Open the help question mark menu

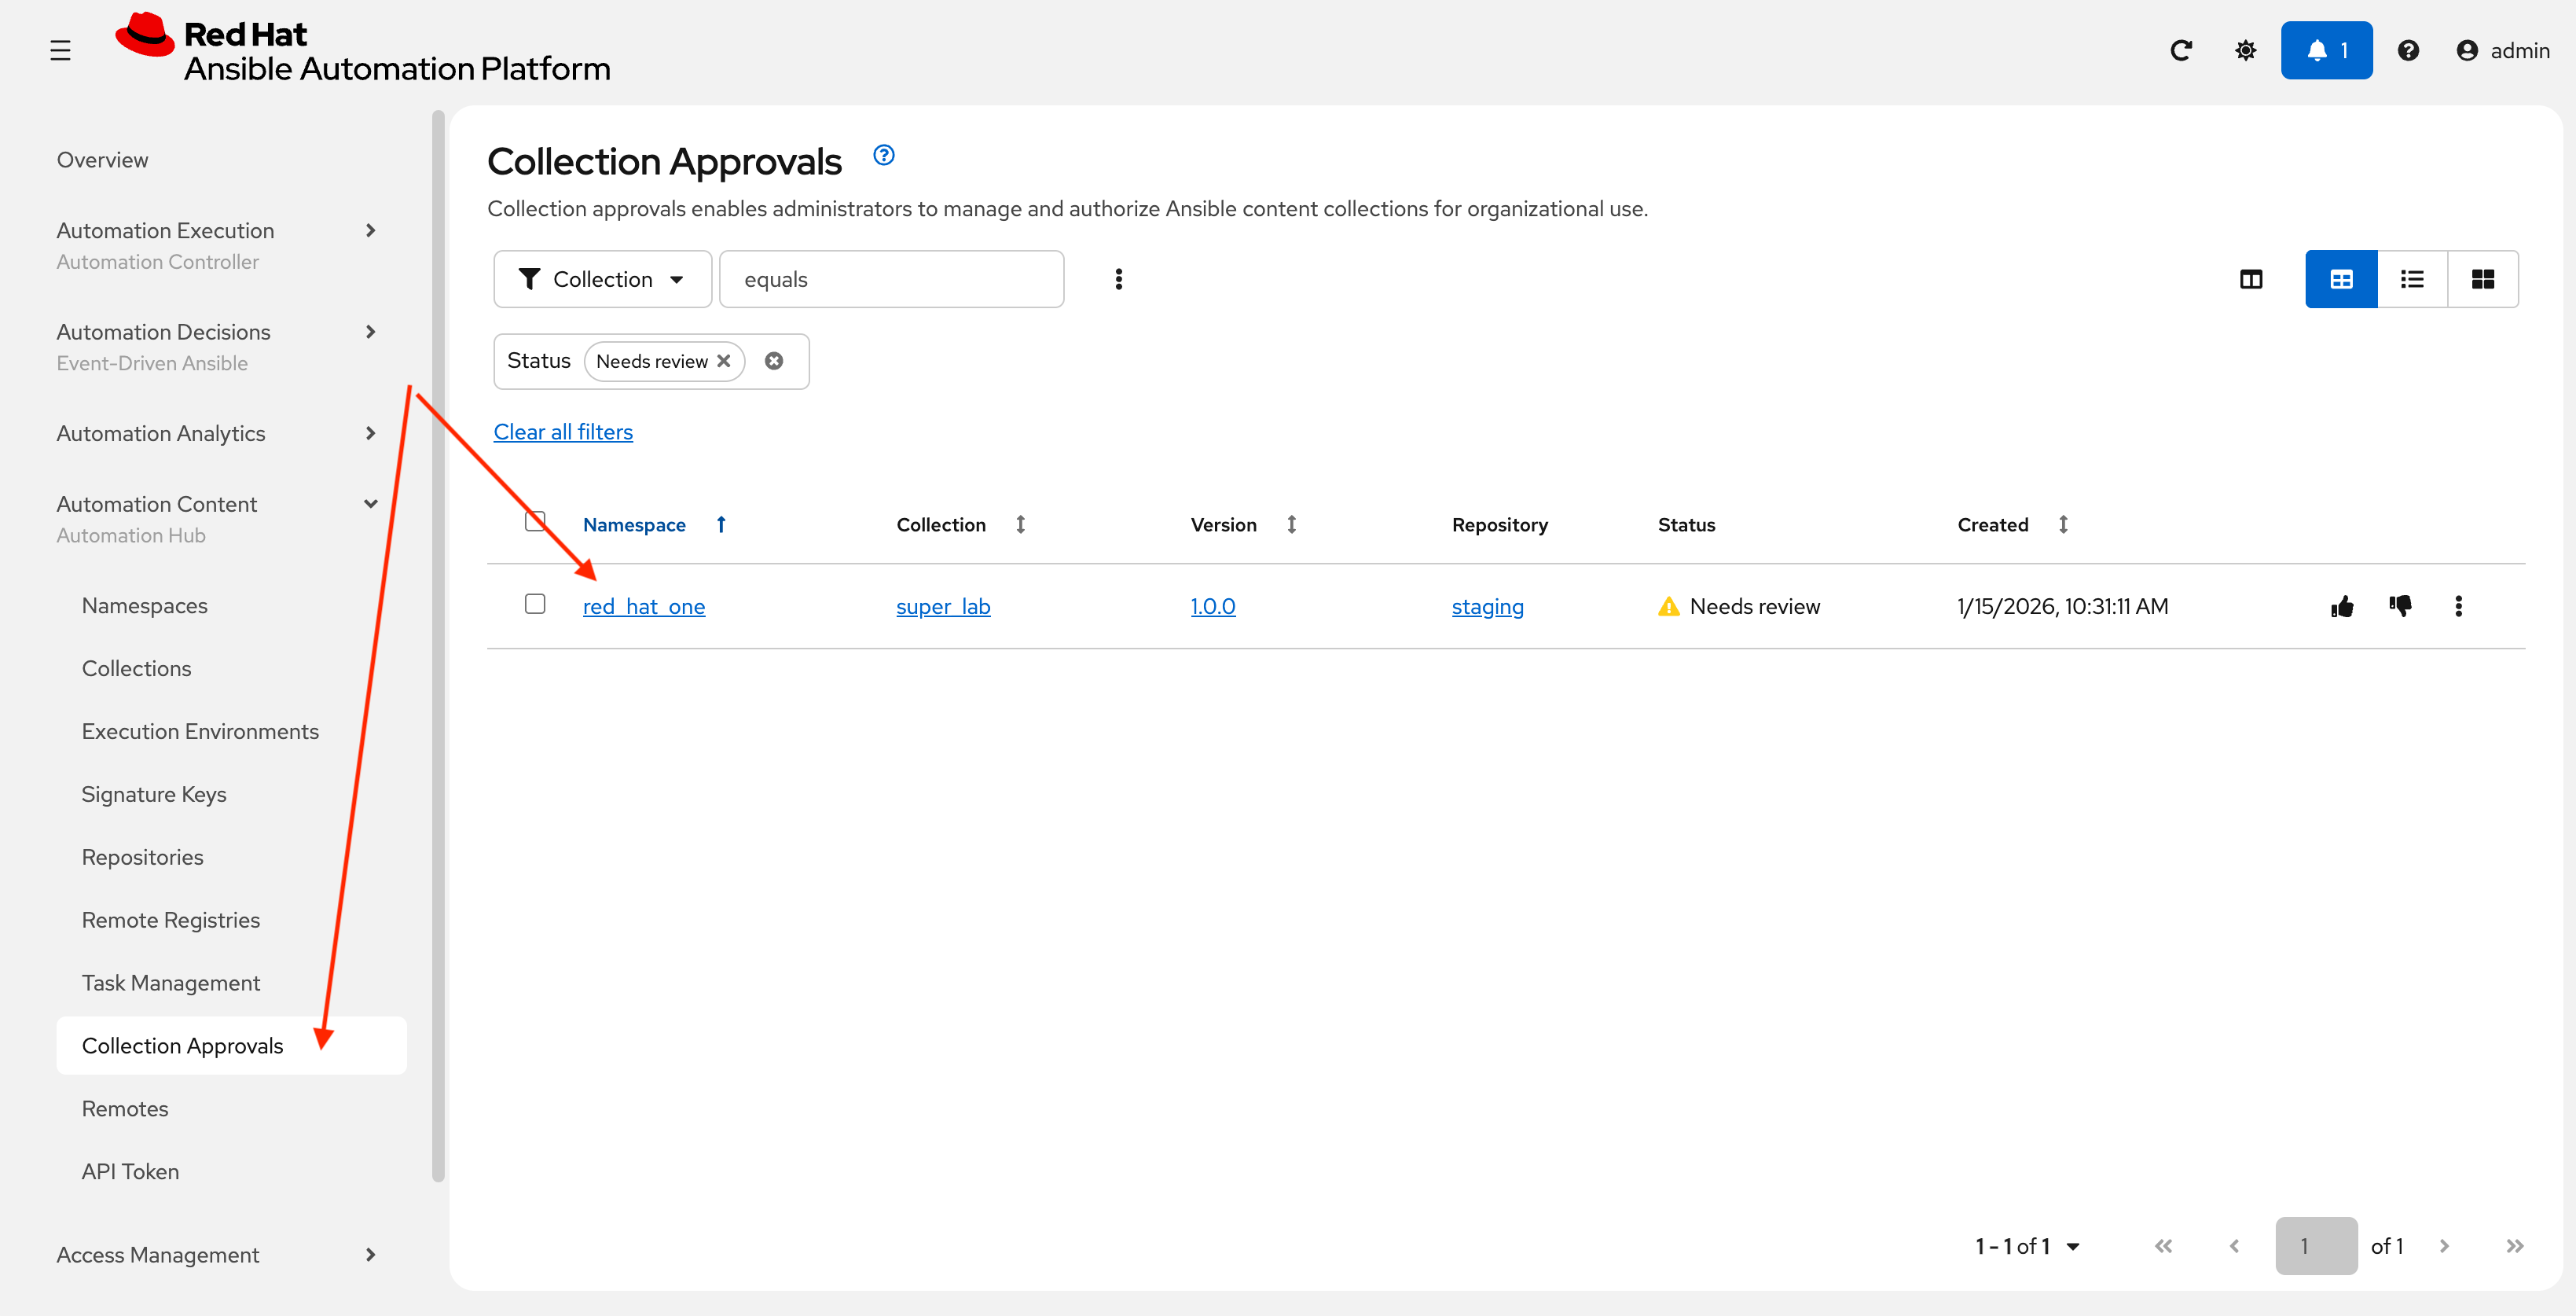pos(2408,50)
